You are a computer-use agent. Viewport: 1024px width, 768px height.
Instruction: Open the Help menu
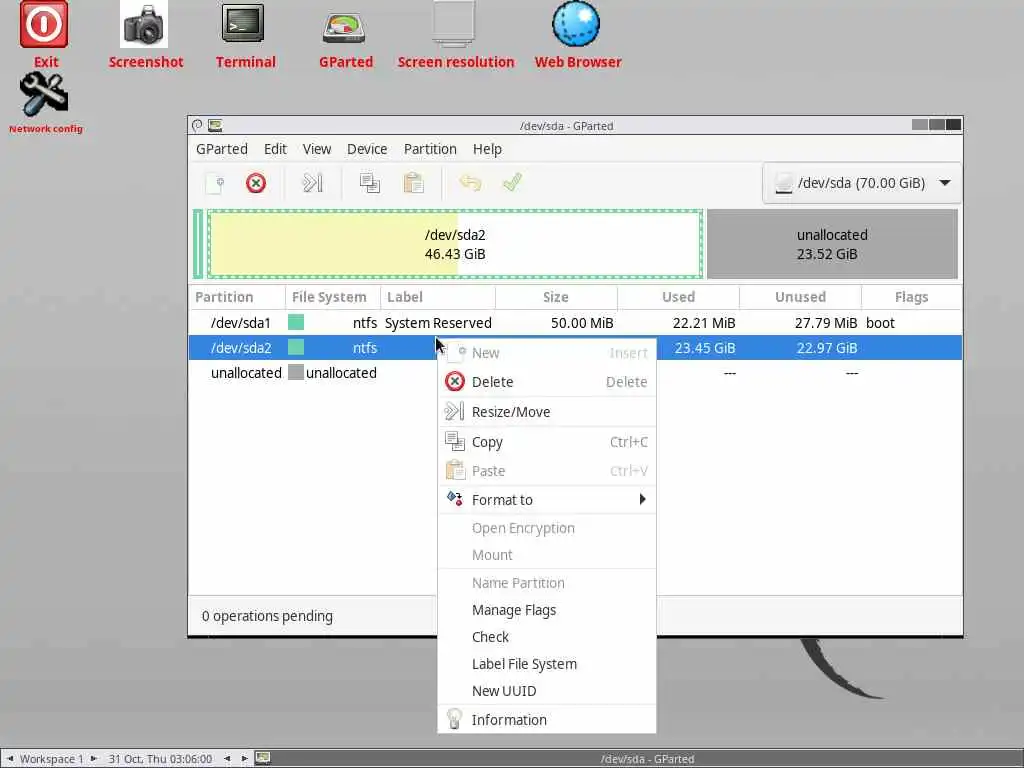(487, 149)
